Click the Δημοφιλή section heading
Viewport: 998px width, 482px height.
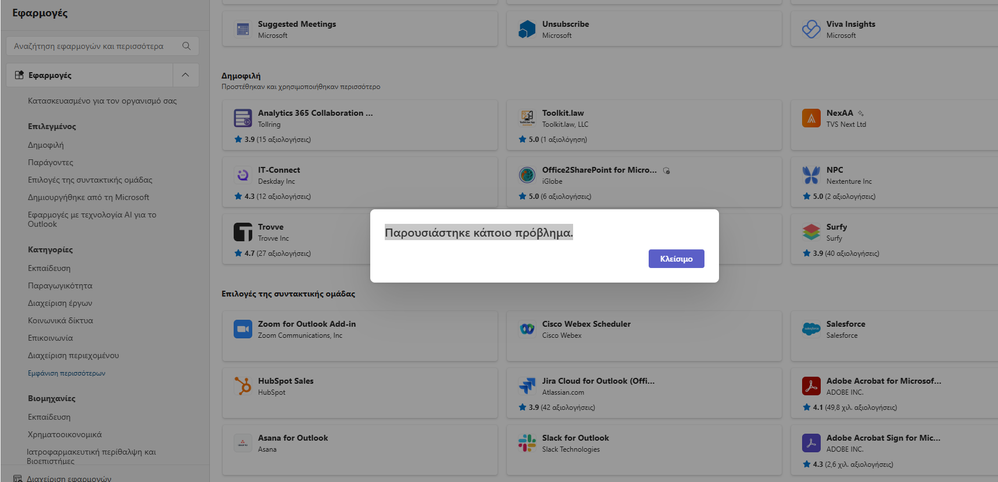click(241, 76)
